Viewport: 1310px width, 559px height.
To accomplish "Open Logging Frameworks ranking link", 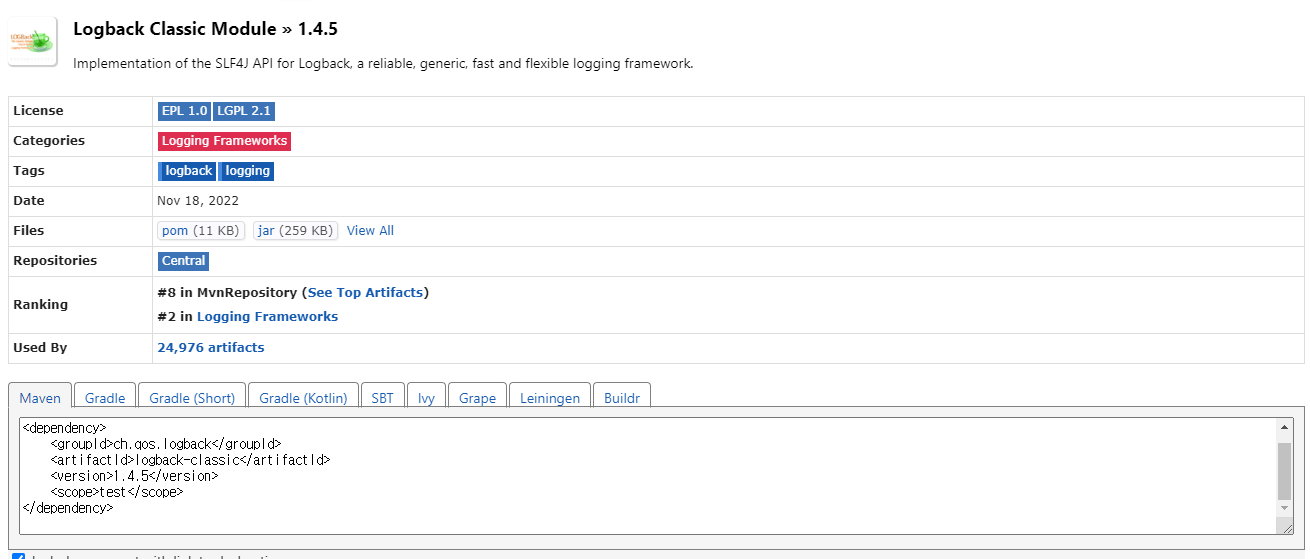I will coord(267,317).
